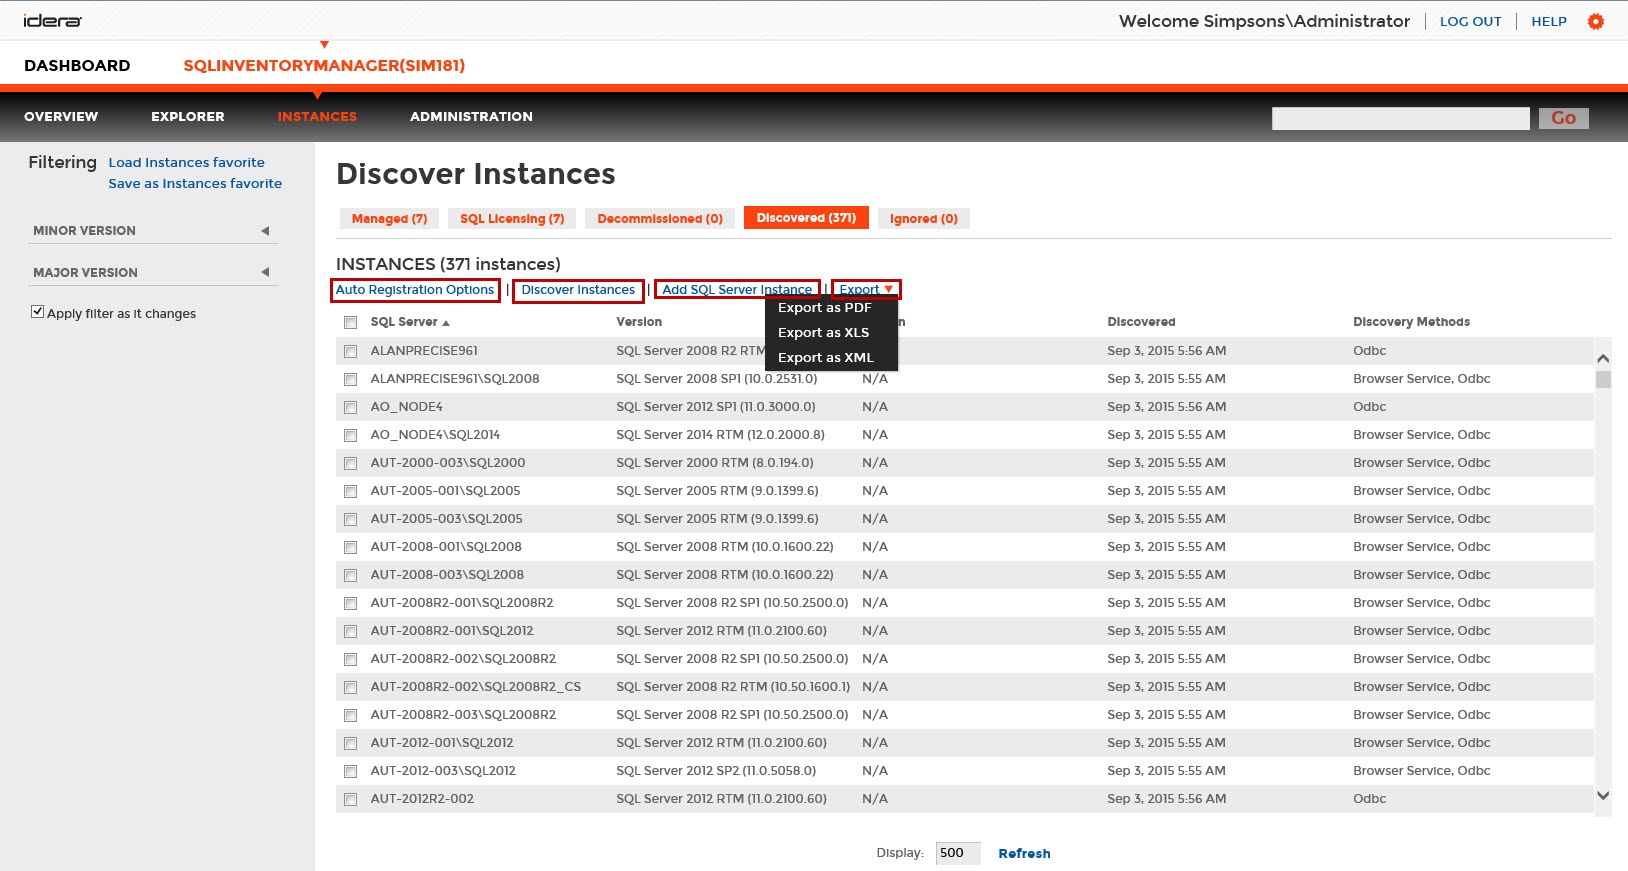The width and height of the screenshot is (1628, 871).
Task: Click the Display count input field
Action: pyautogui.click(x=958, y=853)
